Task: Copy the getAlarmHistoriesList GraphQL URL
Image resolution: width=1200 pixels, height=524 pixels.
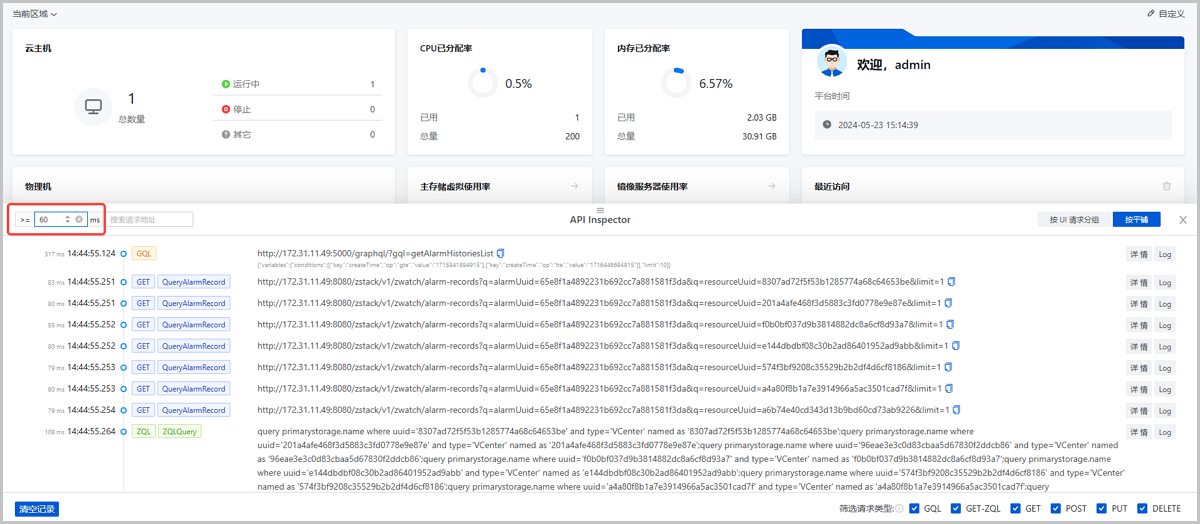Action: (x=501, y=253)
